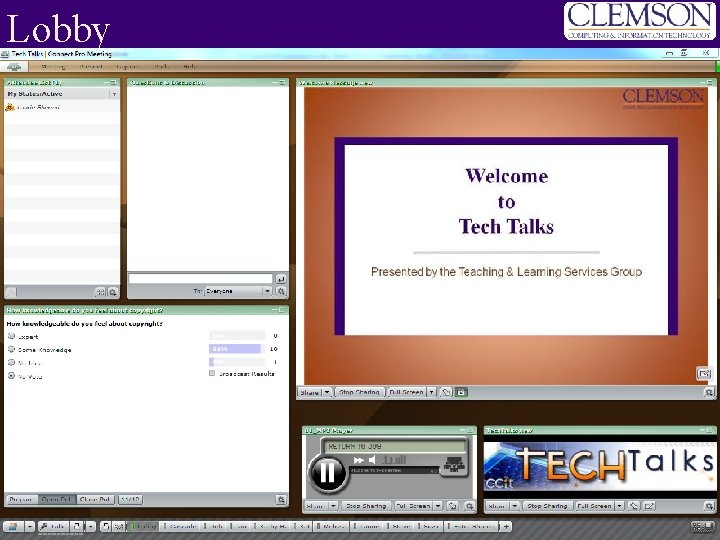The height and width of the screenshot is (540, 720).
Task: Switch to the Lobby layout tab
Action: (145, 527)
